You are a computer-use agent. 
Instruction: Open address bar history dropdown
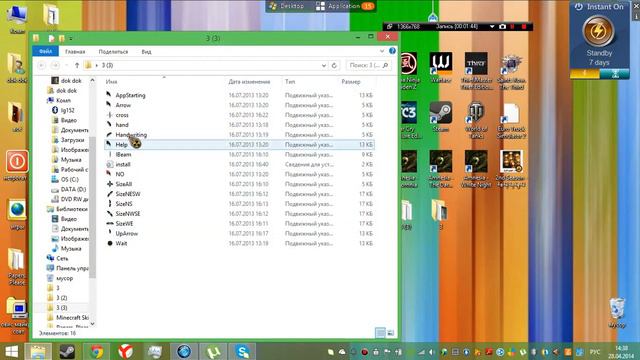[x=324, y=65]
